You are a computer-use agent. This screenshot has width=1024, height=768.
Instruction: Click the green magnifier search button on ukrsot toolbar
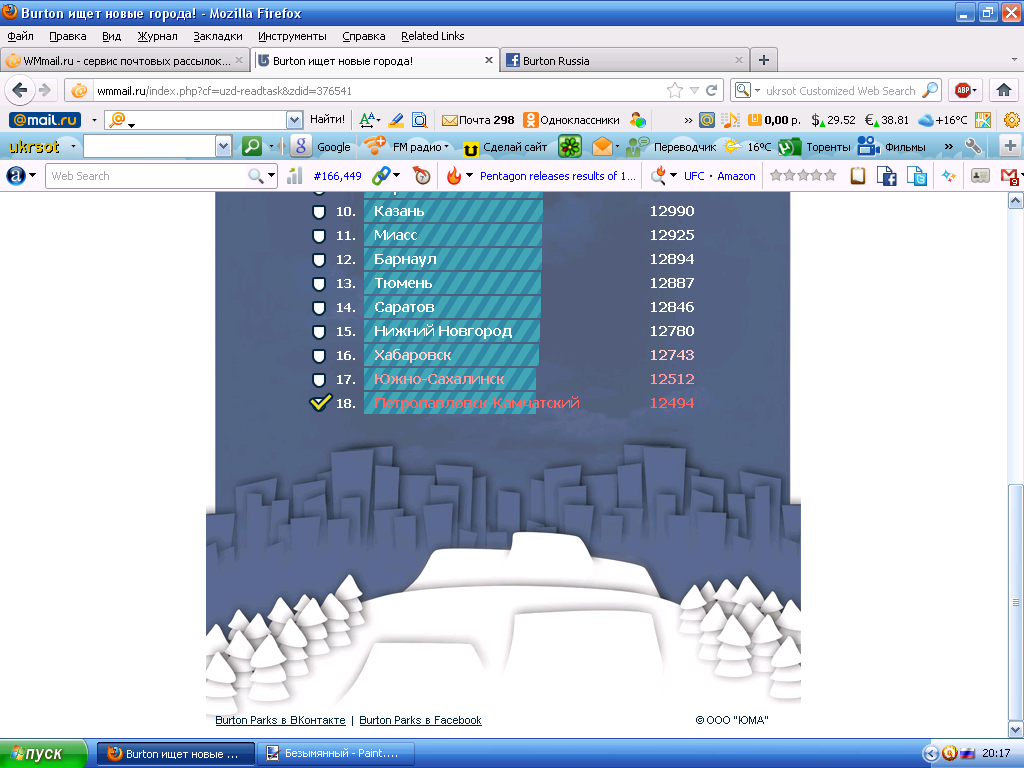(x=251, y=146)
